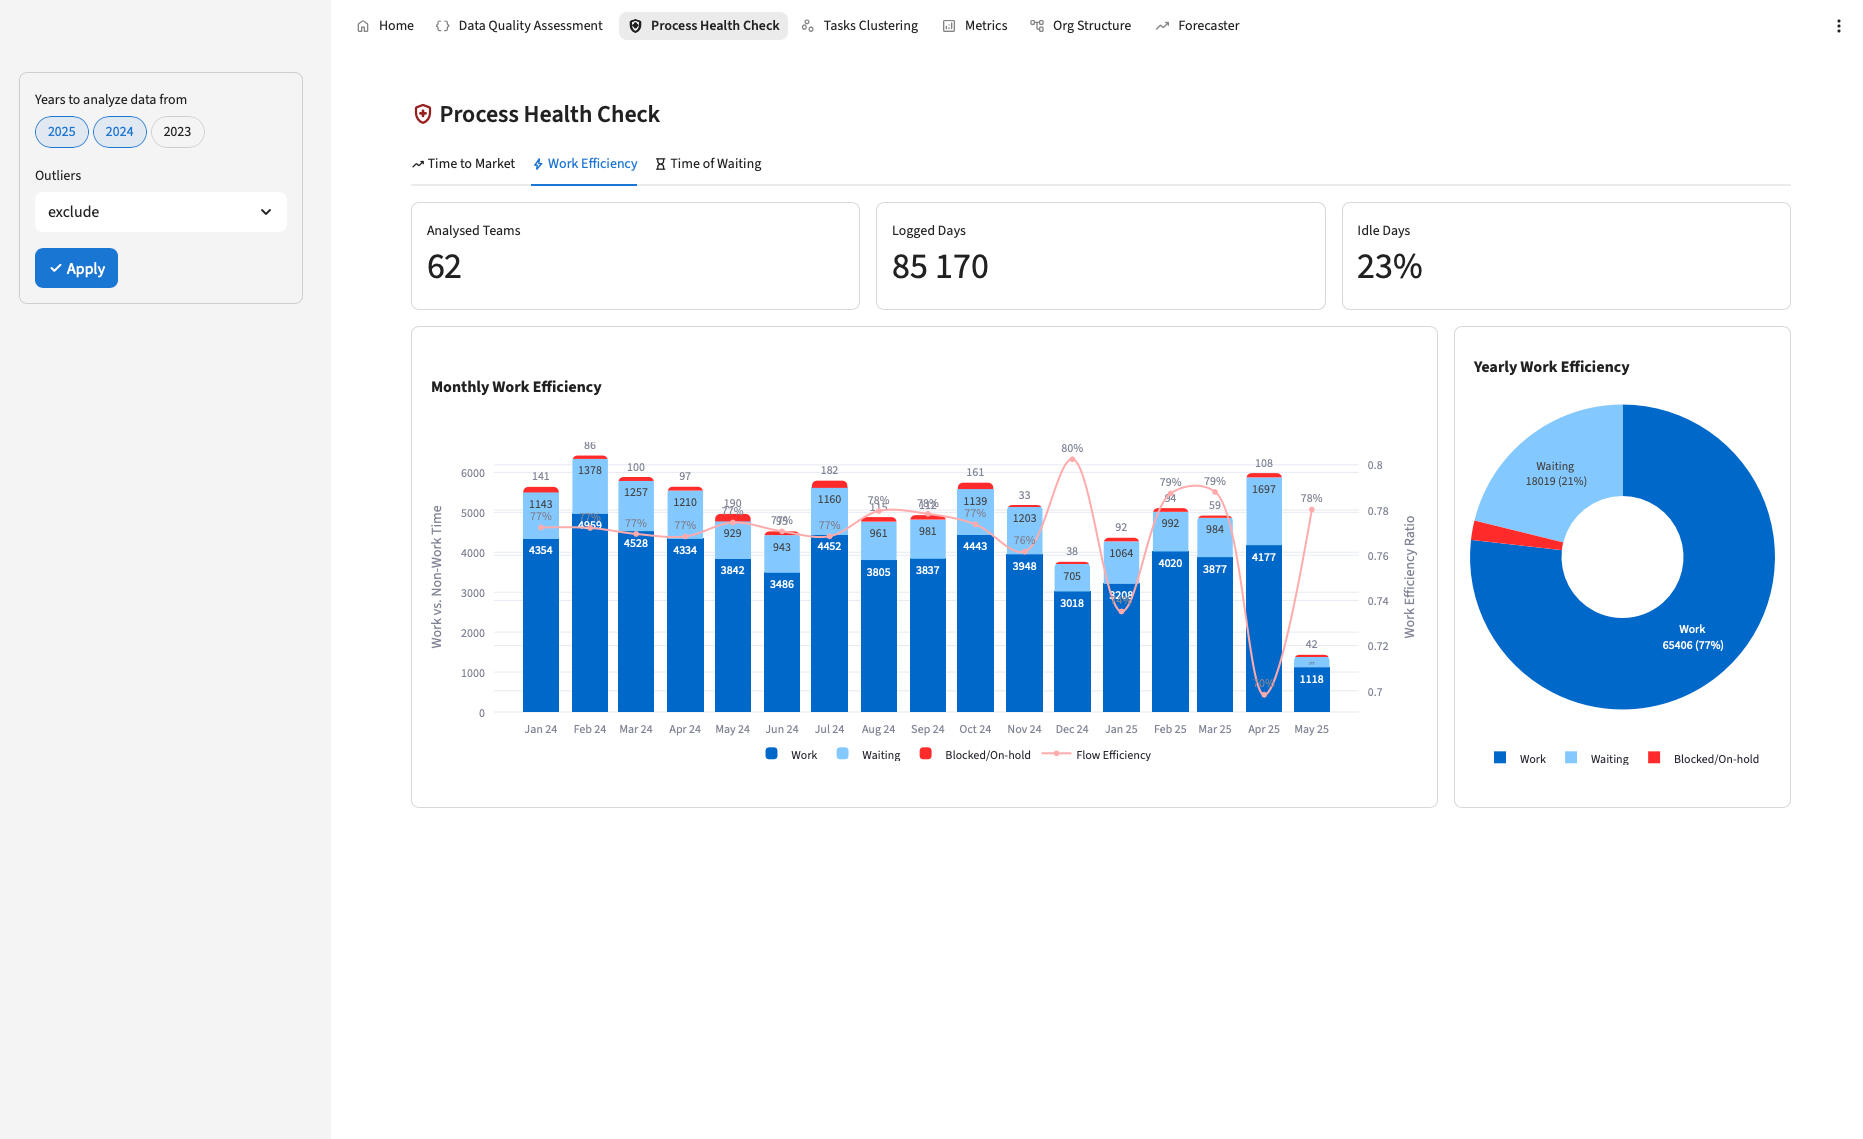1863x1139 pixels.
Task: Toggle the 2024 year chip
Action: pos(120,132)
